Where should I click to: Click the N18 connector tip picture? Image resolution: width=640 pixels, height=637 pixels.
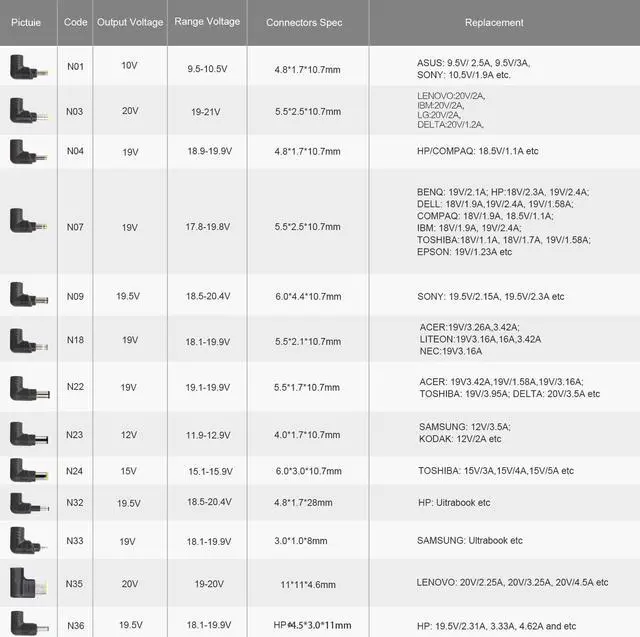[29, 341]
